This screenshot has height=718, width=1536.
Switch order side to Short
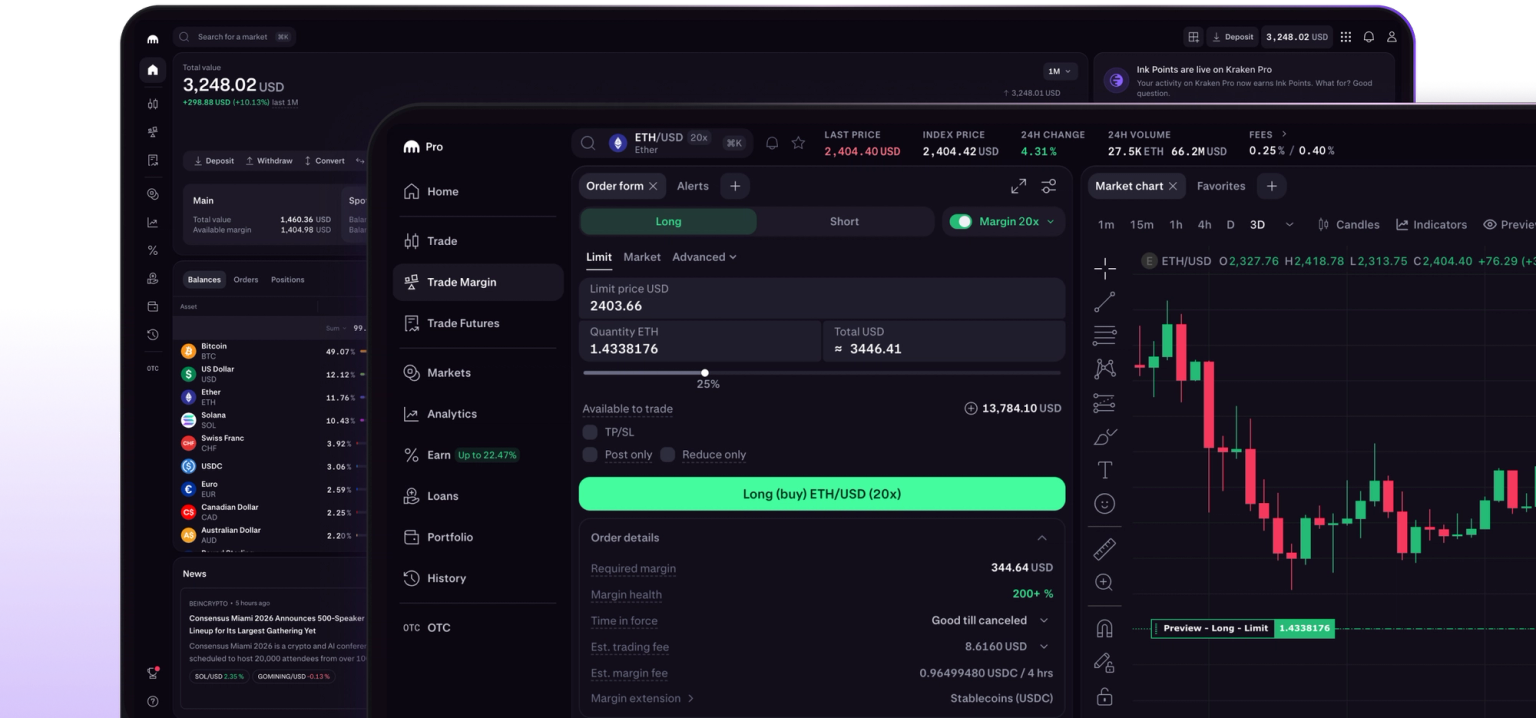[x=844, y=221]
